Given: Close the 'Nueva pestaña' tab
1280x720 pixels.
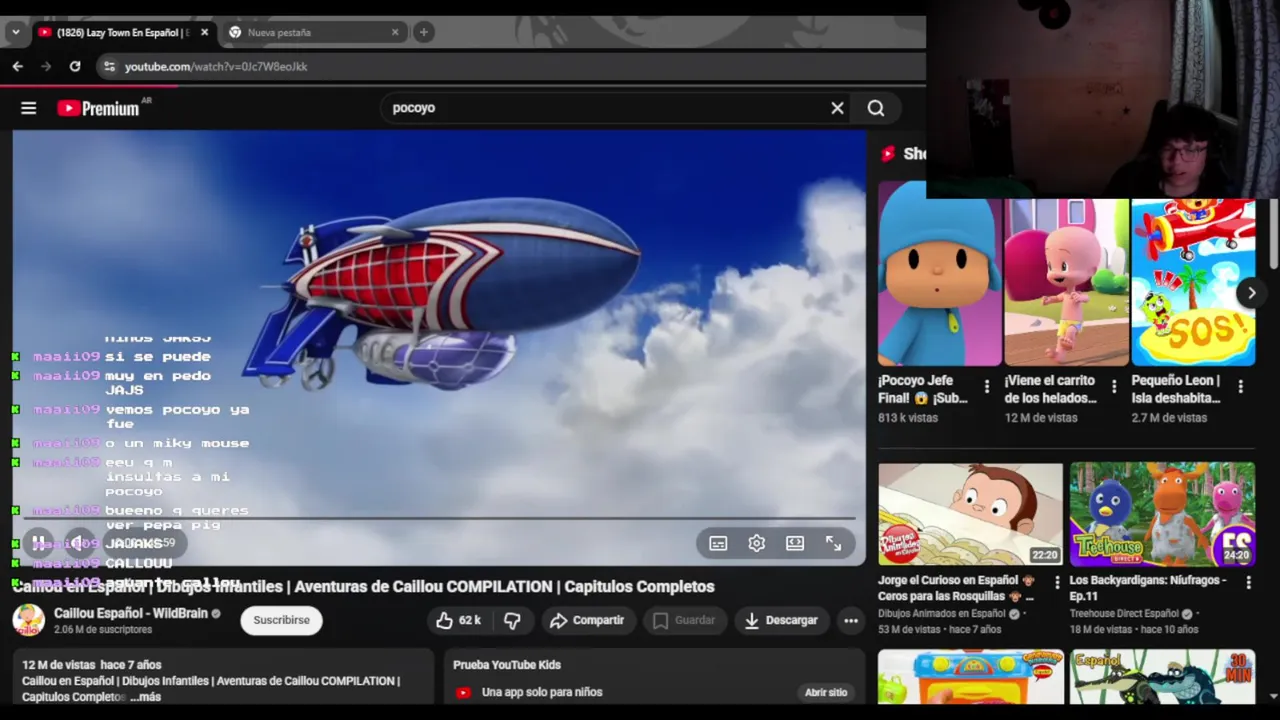Looking at the screenshot, I should [x=394, y=32].
